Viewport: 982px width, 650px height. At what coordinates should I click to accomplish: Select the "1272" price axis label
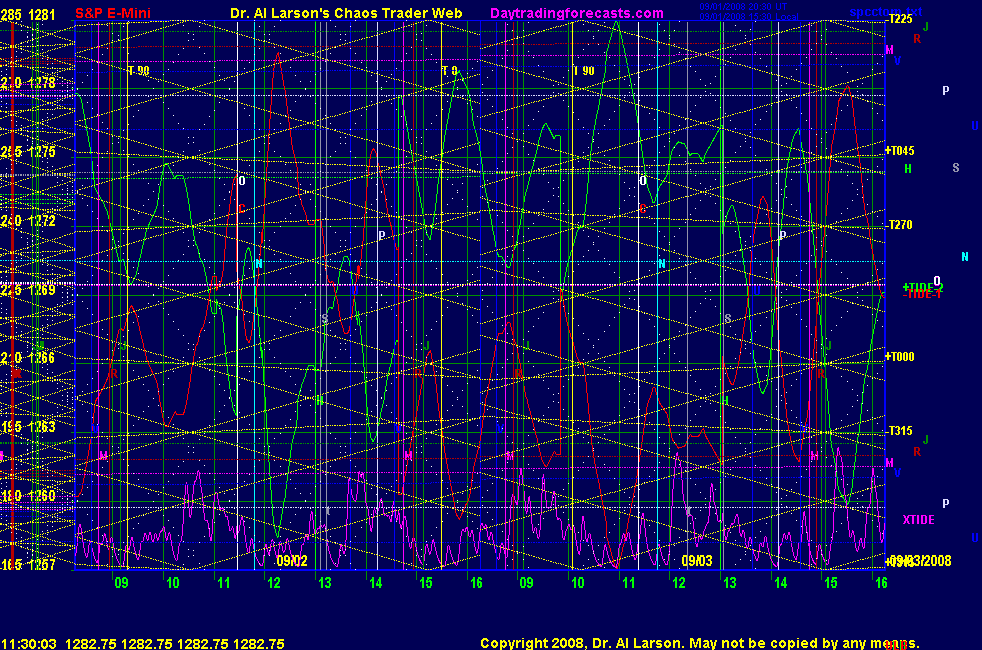(42, 220)
